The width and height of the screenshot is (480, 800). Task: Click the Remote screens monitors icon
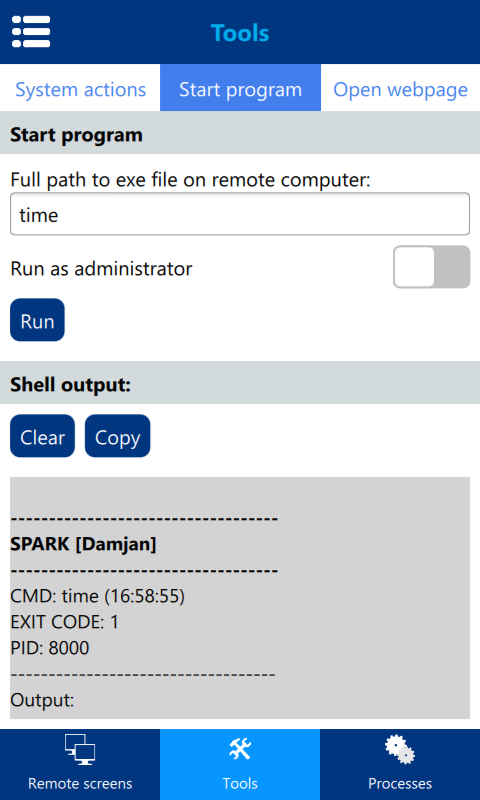(80, 749)
